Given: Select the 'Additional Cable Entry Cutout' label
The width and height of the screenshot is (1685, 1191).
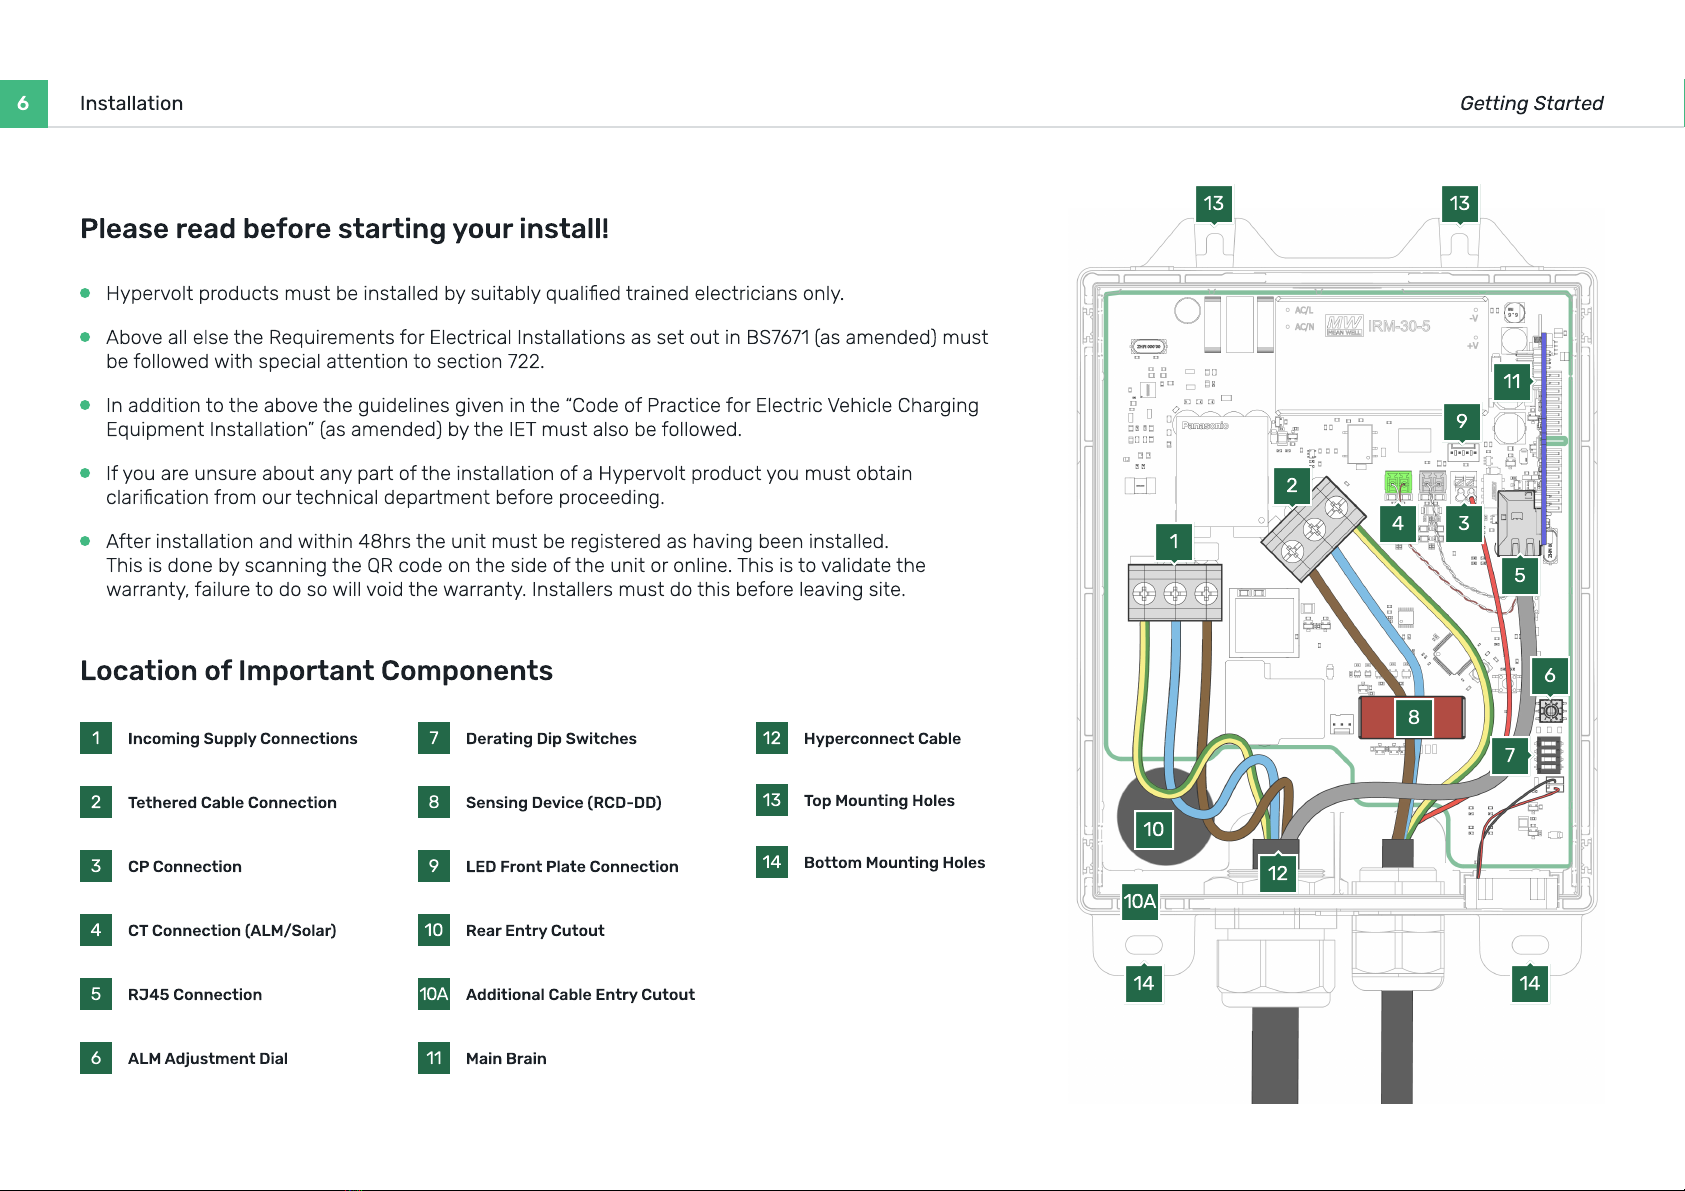Looking at the screenshot, I should coord(580,994).
